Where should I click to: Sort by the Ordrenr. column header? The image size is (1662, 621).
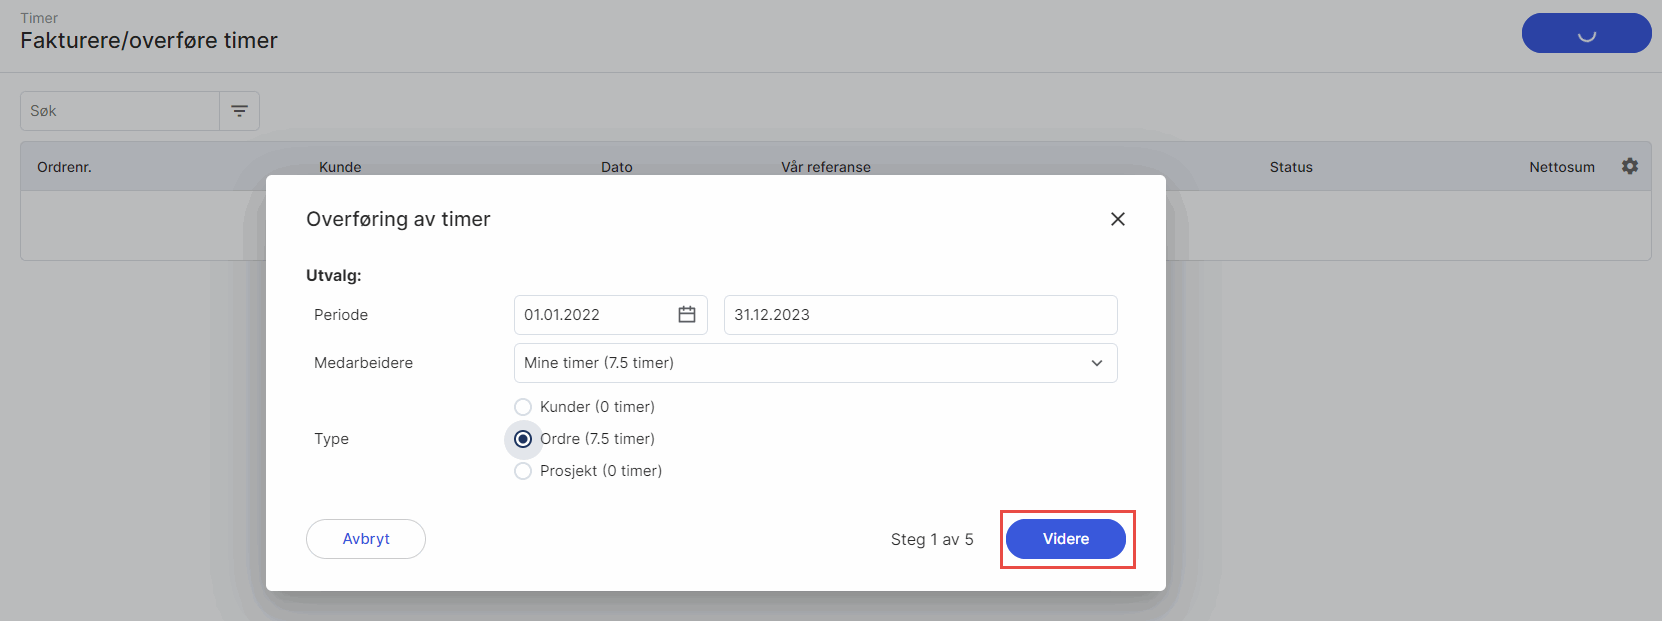[64, 167]
